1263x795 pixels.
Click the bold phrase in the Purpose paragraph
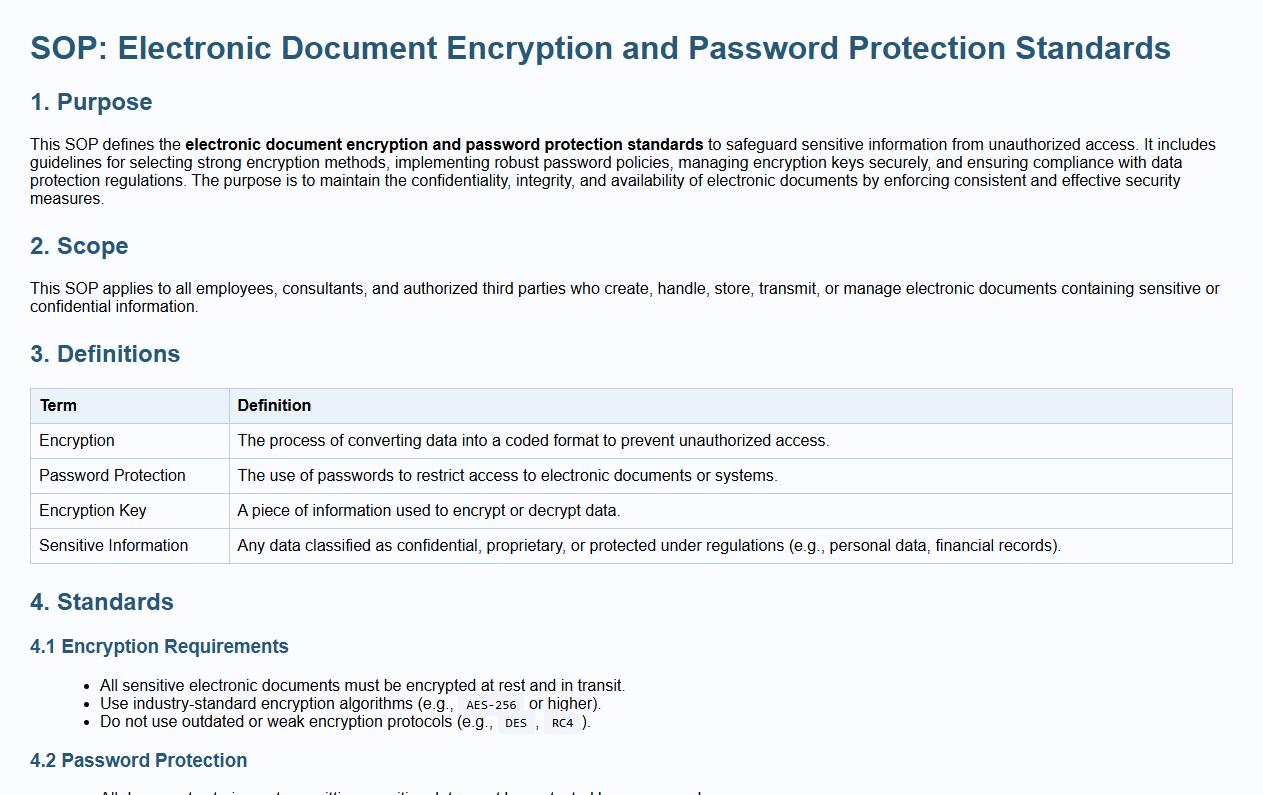point(444,145)
